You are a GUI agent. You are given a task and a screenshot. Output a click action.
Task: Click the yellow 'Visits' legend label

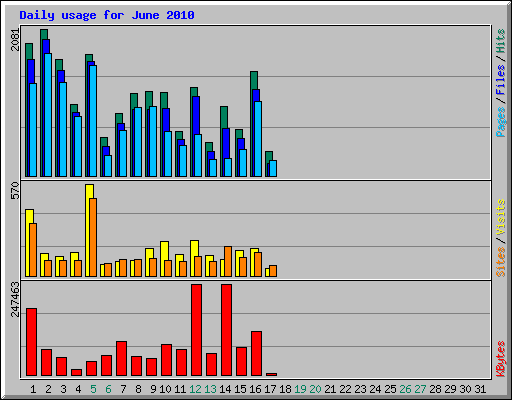click(500, 218)
